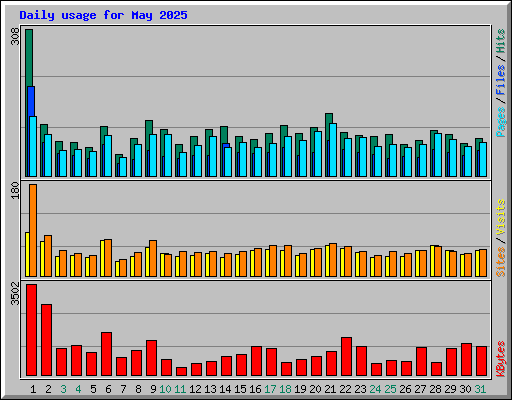This screenshot has width=512, height=400.
Task: Click the green "Hits" legend label
Action: [500, 41]
